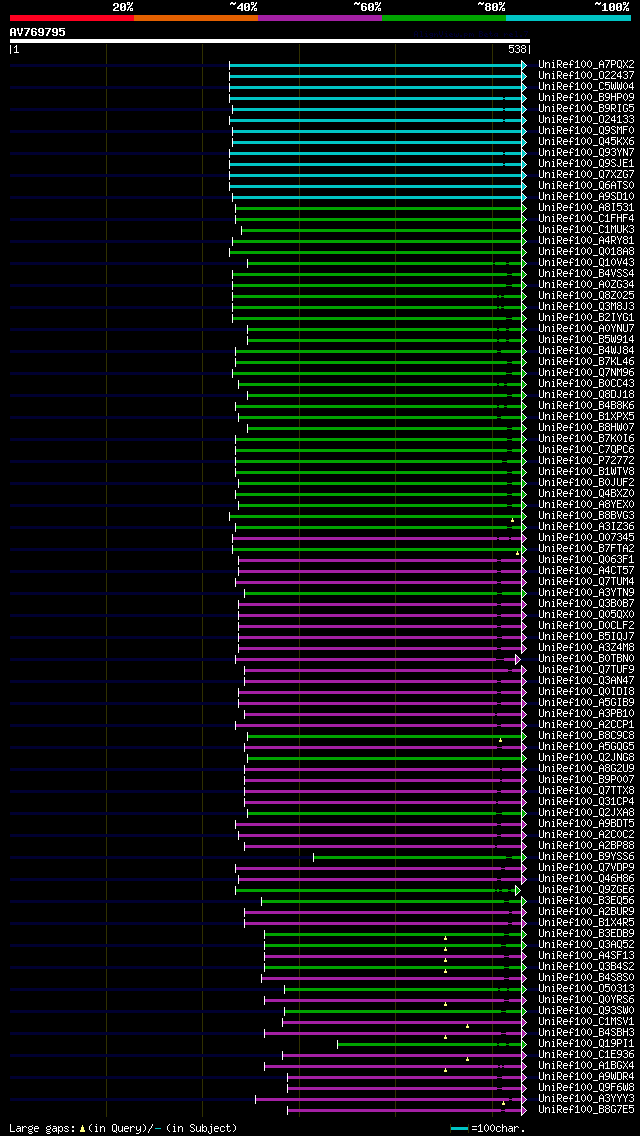The image size is (640, 1136).
Task: Open UniRef100_A3IZ36 hit
Action: click(586, 527)
